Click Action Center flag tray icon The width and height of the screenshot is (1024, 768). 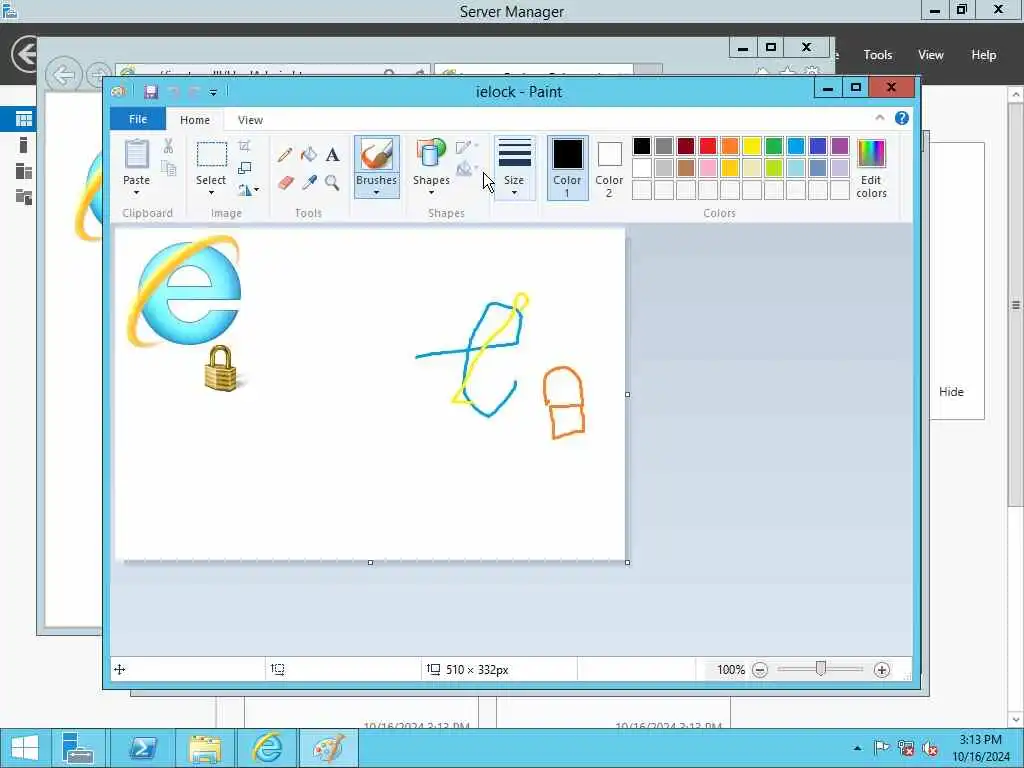coord(881,748)
